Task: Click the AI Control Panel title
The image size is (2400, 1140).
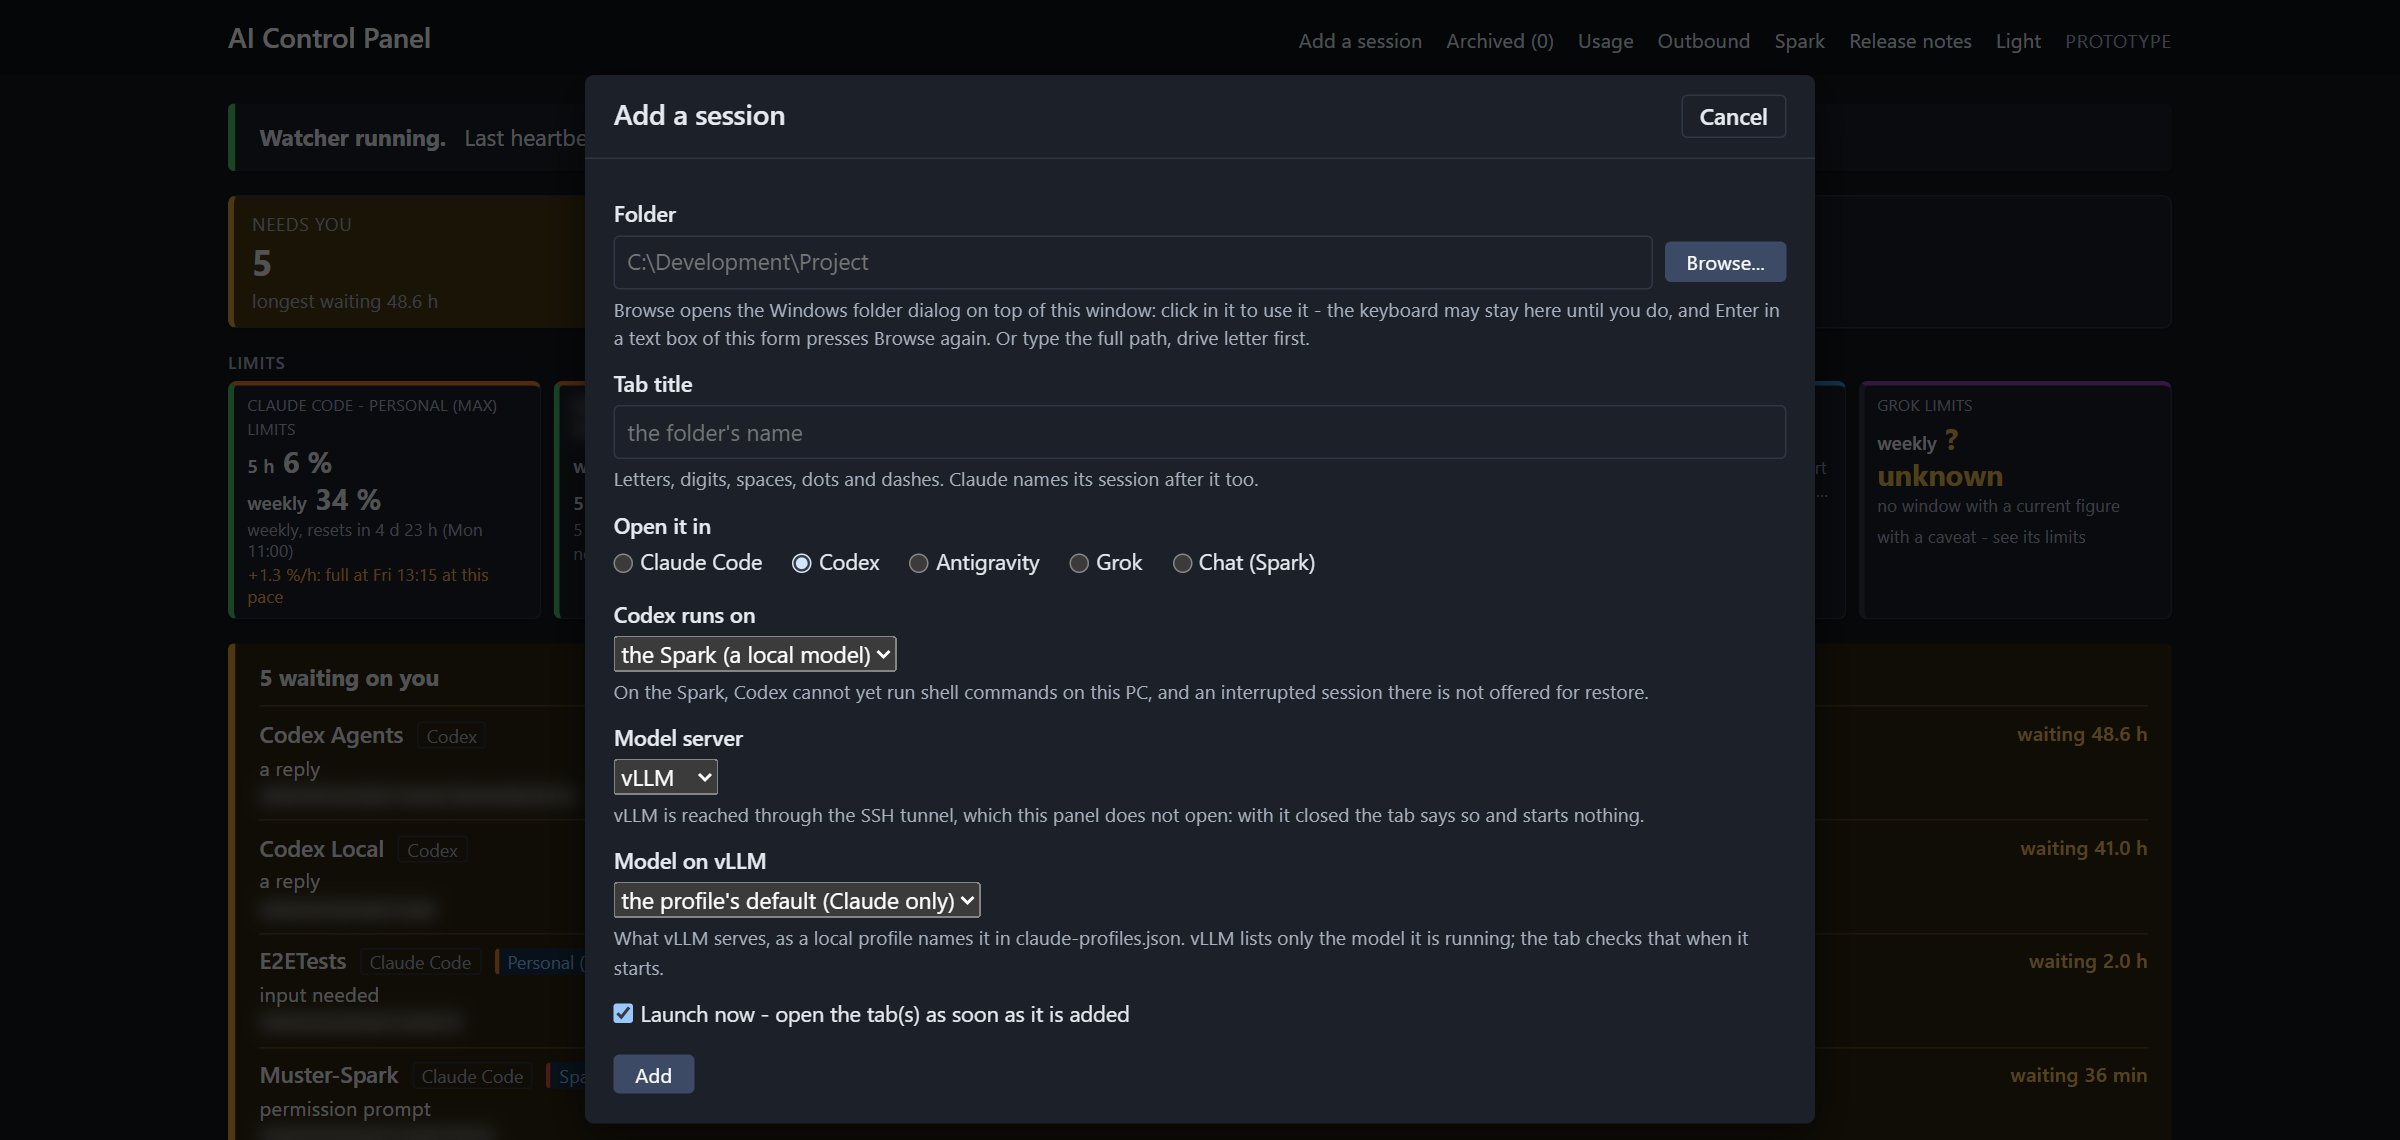Action: coord(329,38)
